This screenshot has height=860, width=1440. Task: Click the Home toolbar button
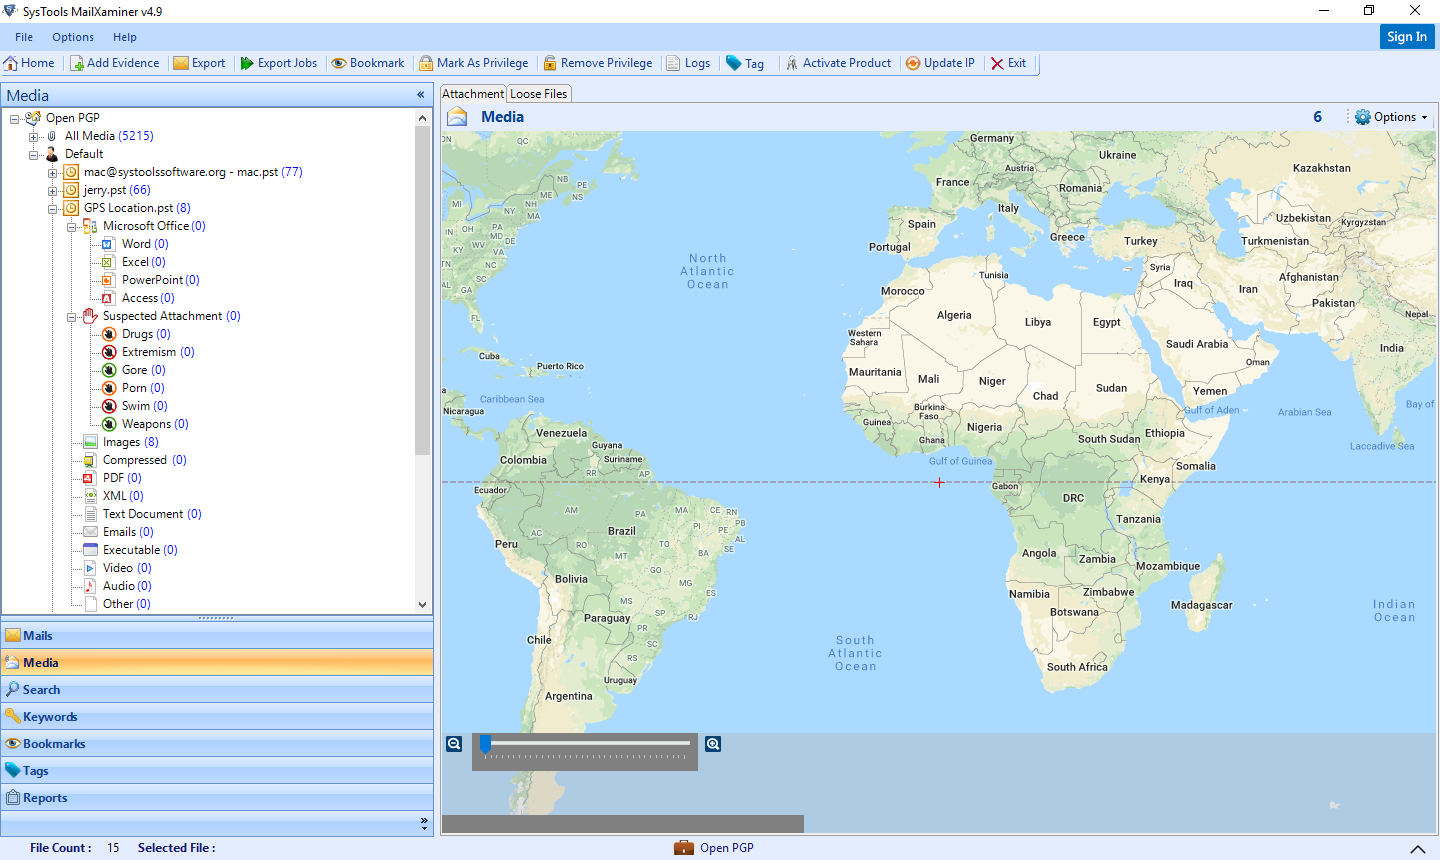tap(29, 63)
